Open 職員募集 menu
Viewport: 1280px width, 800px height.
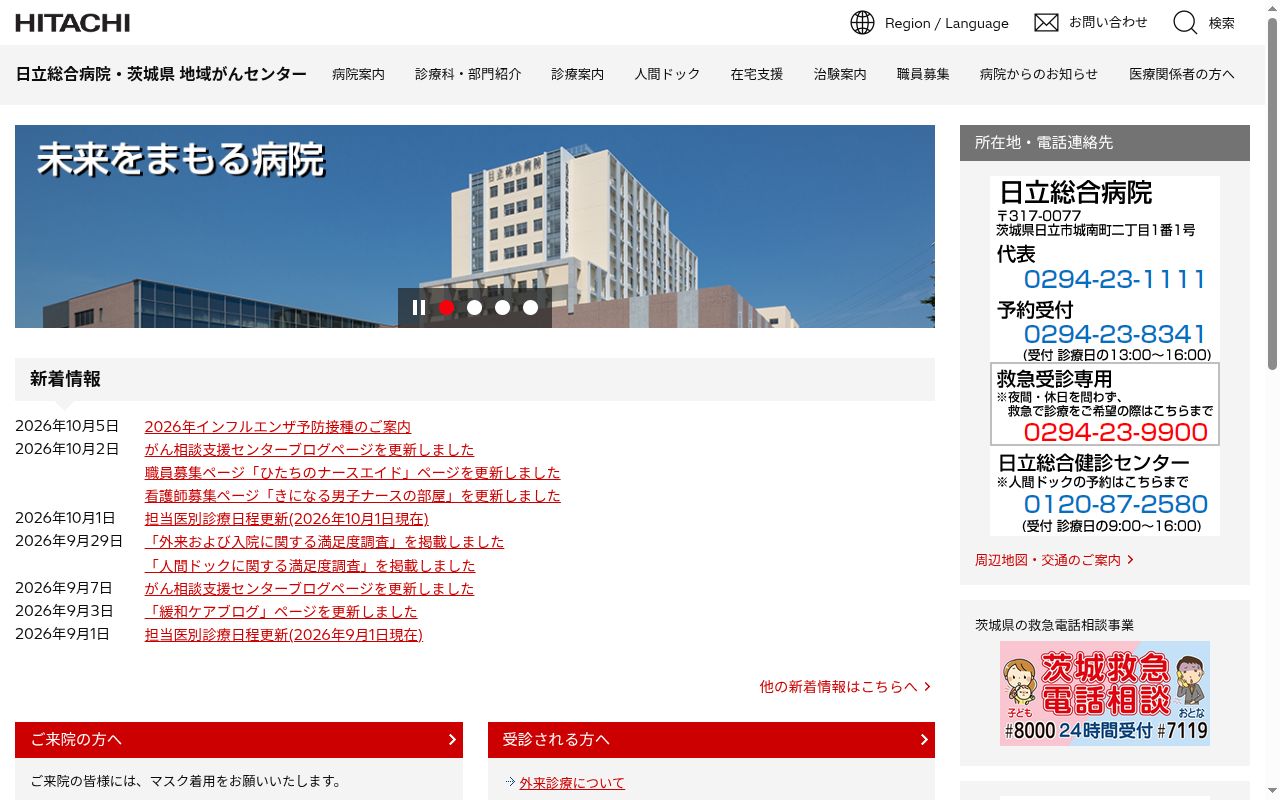[x=923, y=74]
